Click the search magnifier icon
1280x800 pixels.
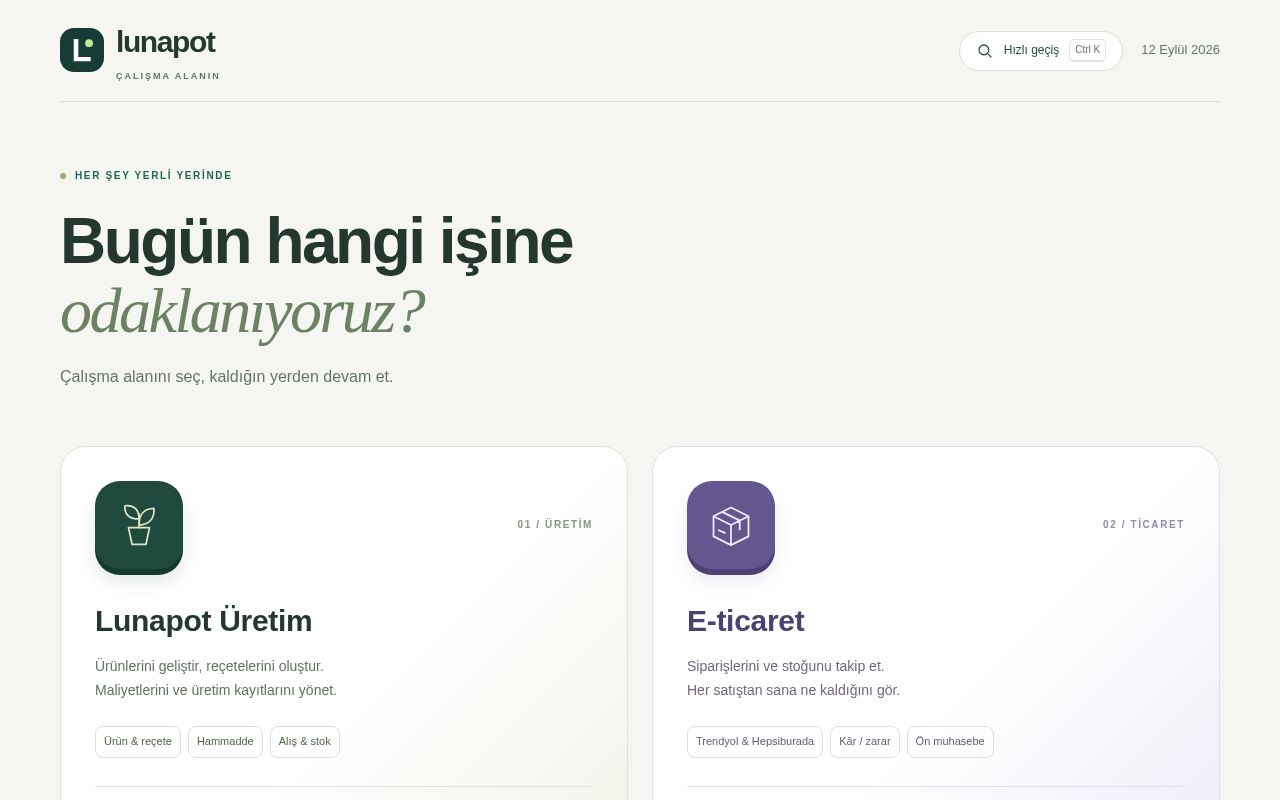tap(985, 51)
